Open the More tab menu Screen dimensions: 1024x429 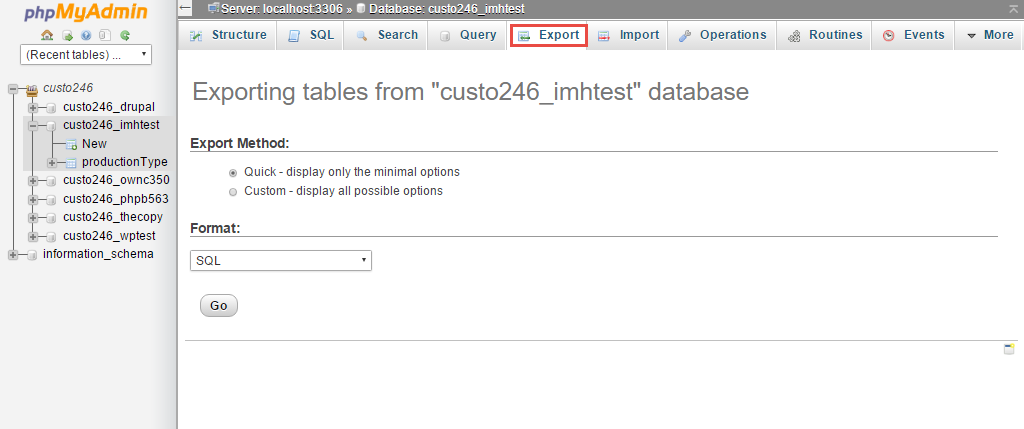pos(989,35)
